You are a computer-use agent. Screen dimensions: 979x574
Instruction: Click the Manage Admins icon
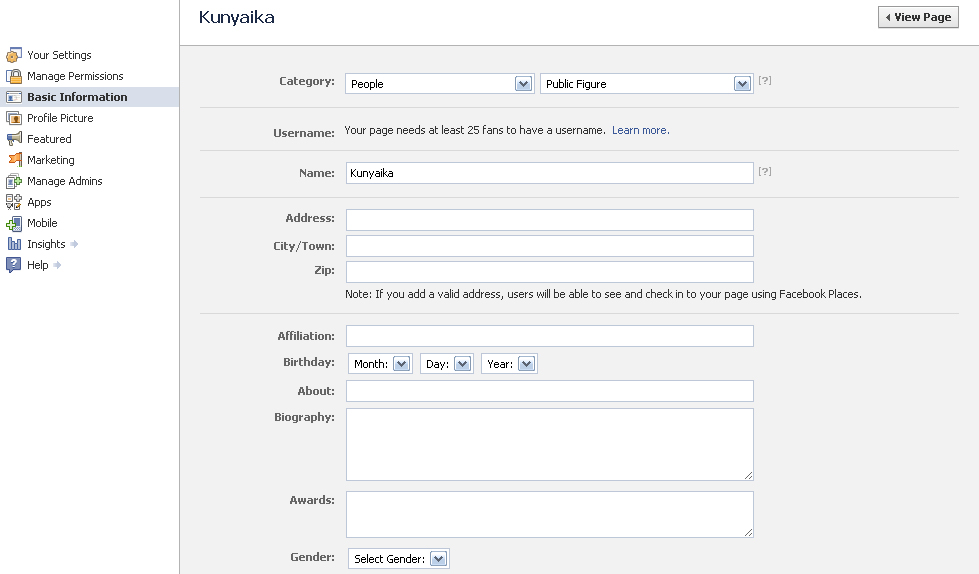tap(14, 181)
